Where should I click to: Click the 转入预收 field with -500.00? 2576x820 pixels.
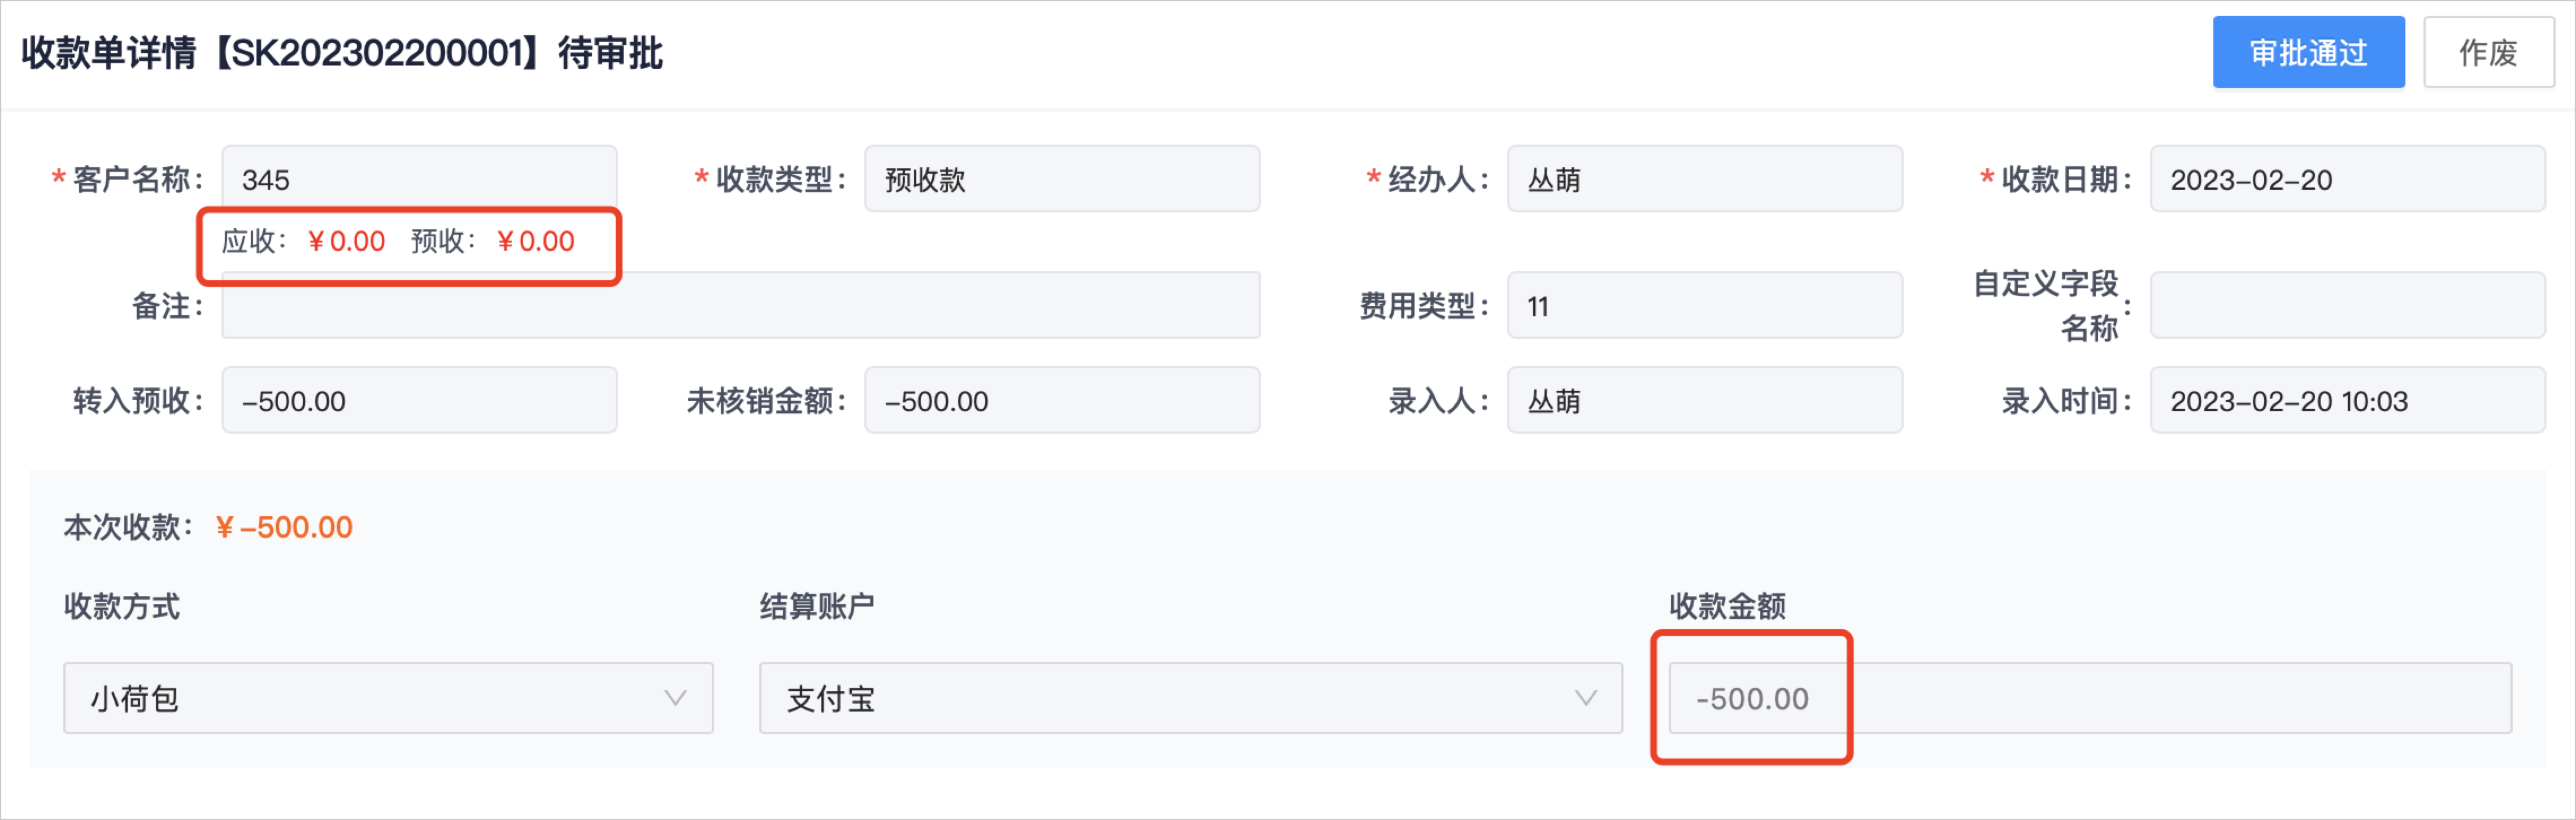tap(419, 400)
